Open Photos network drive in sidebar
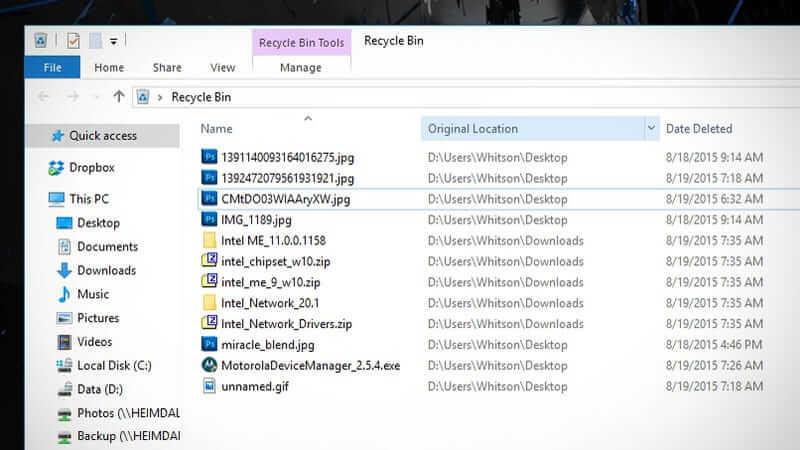Viewport: 800px width, 450px height. (128, 413)
